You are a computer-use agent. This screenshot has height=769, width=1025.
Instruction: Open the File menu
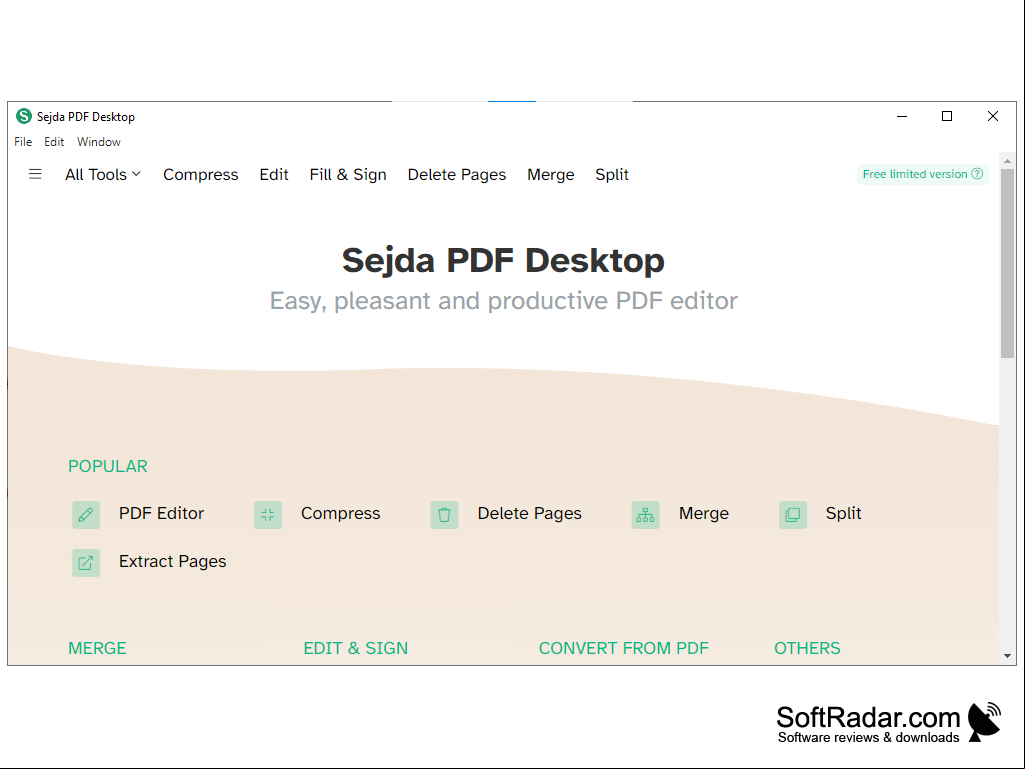[x=23, y=142]
